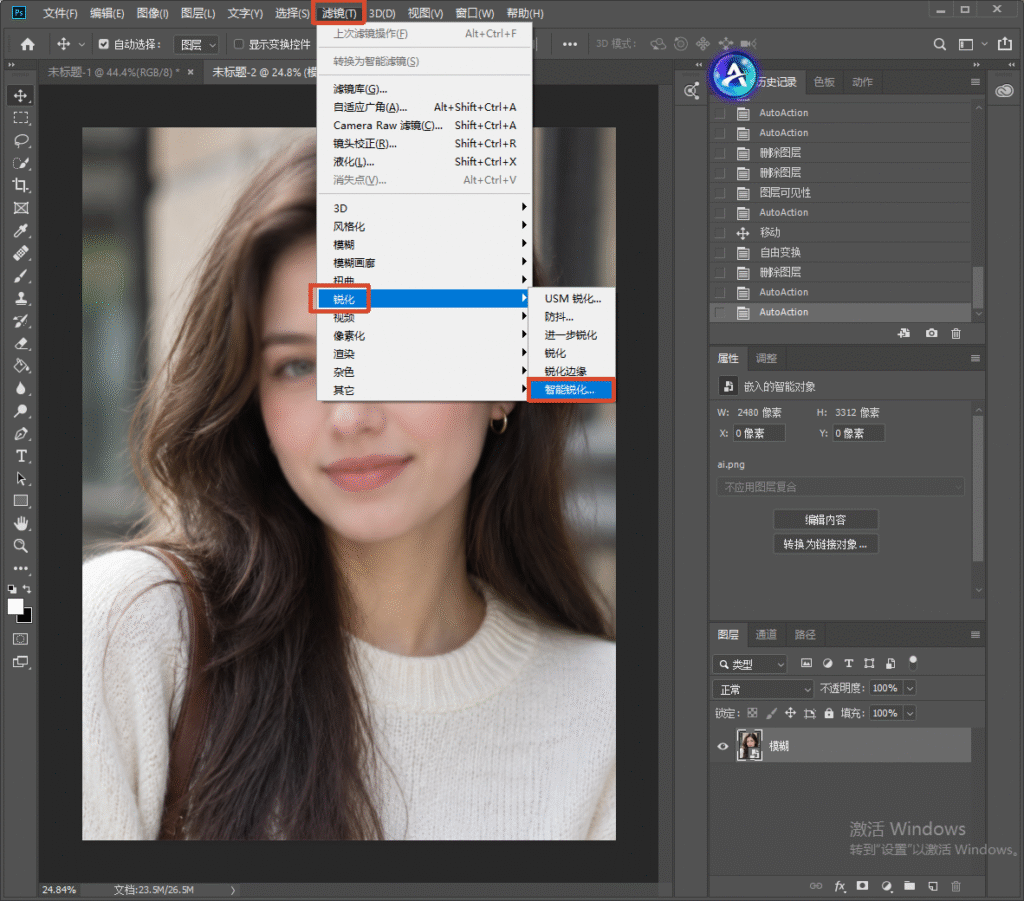Select the Lasso tool
Image resolution: width=1024 pixels, height=901 pixels.
21,140
